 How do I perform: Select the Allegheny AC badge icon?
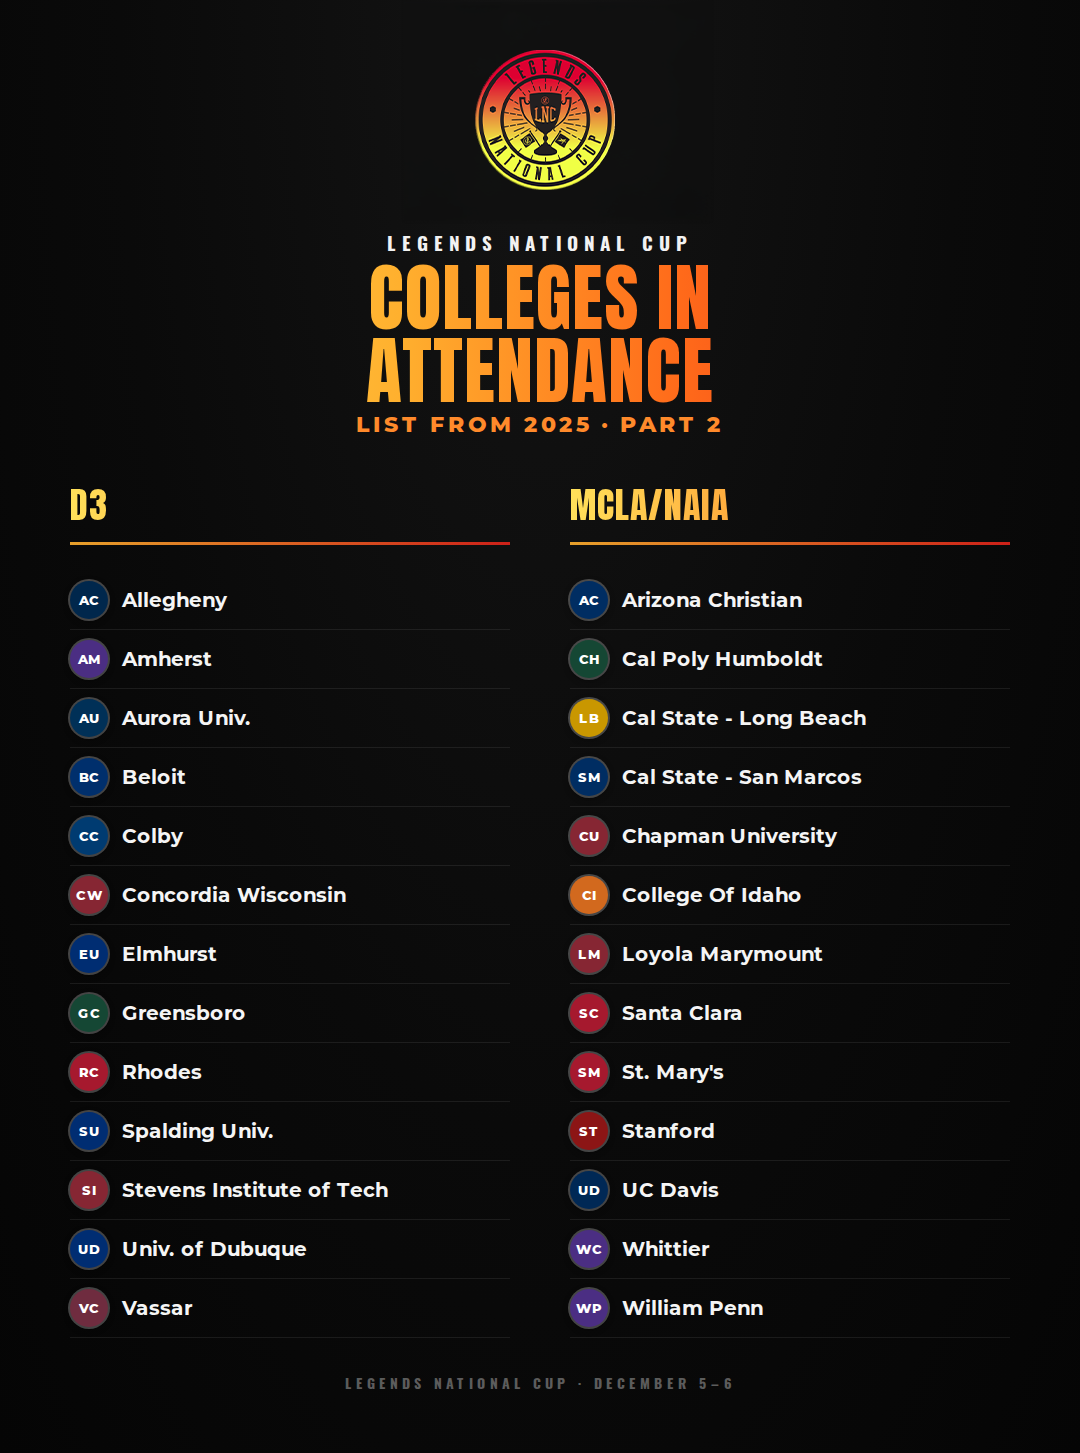pos(89,600)
